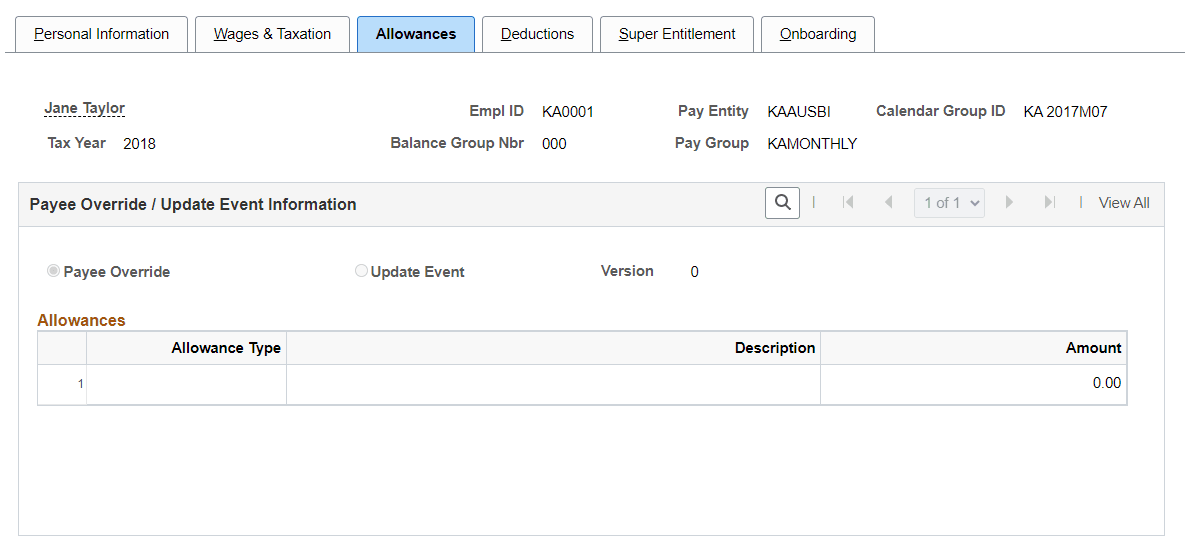The image size is (1185, 549).
Task: Open the 1 of 1 row dropdown
Action: click(949, 203)
